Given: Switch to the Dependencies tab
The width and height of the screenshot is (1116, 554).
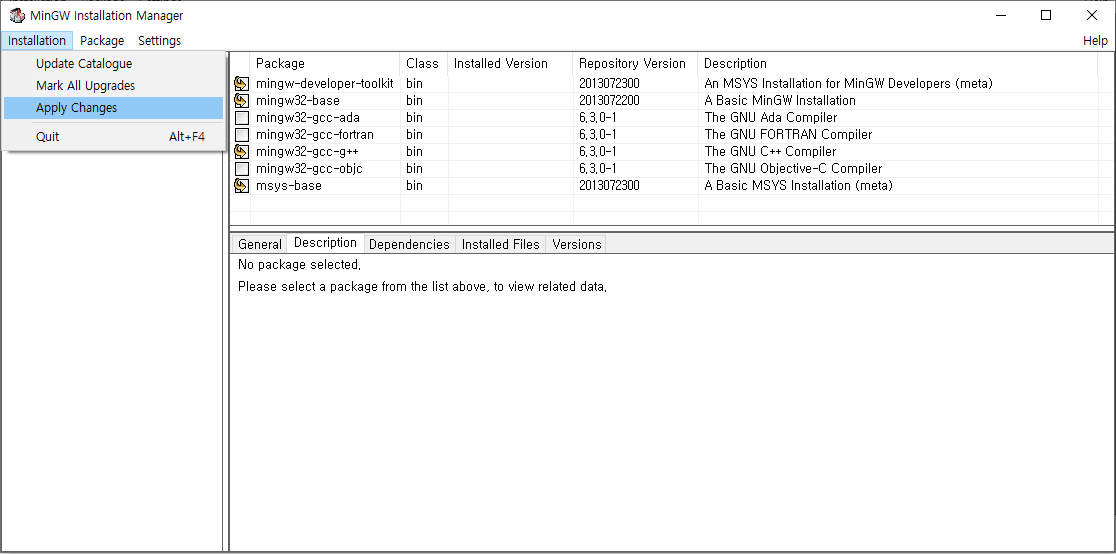Looking at the screenshot, I should tap(409, 244).
